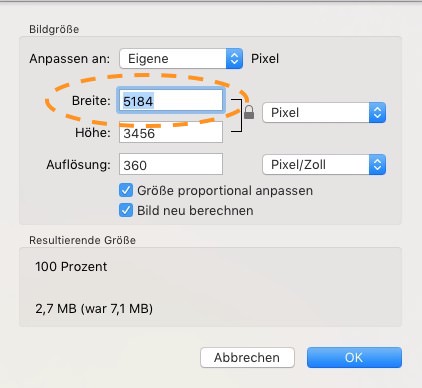This screenshot has width=422, height=388.
Task: Click the '100 Prozent' result text
Action: 71,267
